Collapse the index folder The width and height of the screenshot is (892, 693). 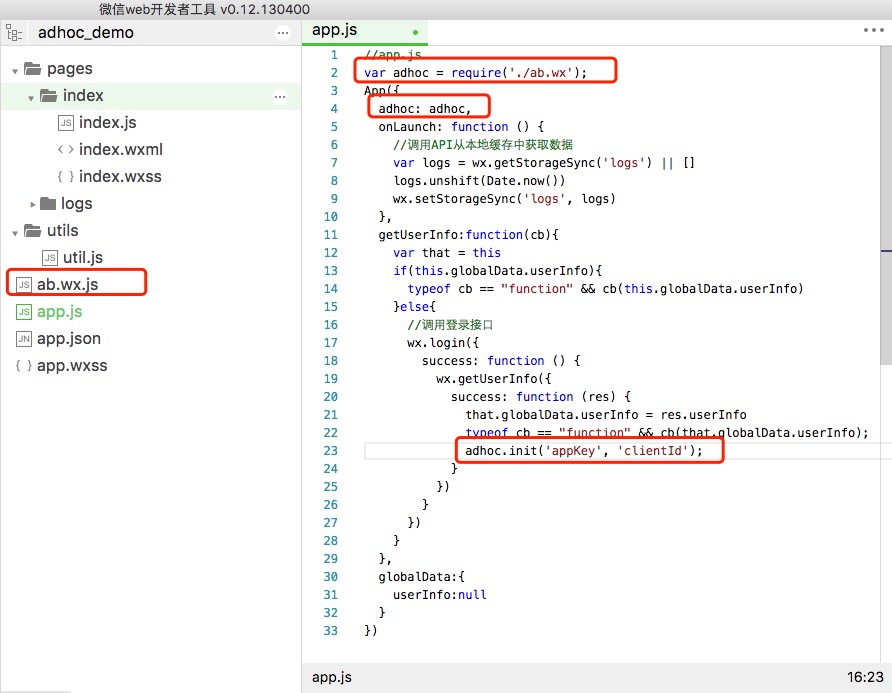[x=31, y=98]
